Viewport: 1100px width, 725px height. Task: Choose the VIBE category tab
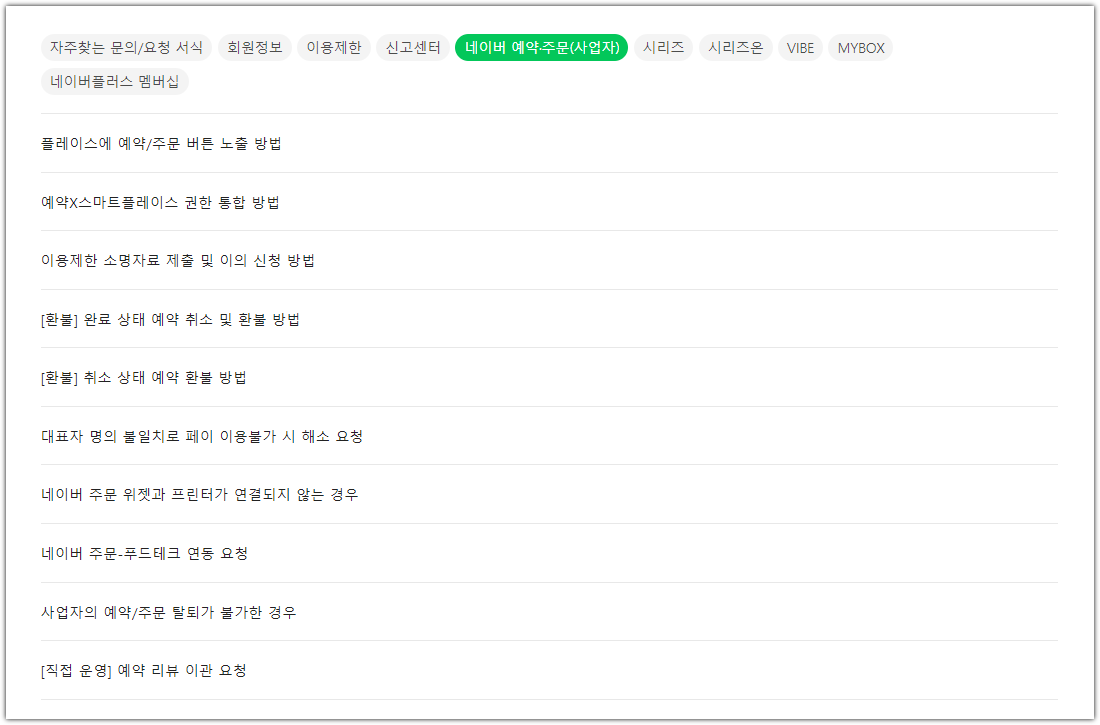tap(800, 48)
